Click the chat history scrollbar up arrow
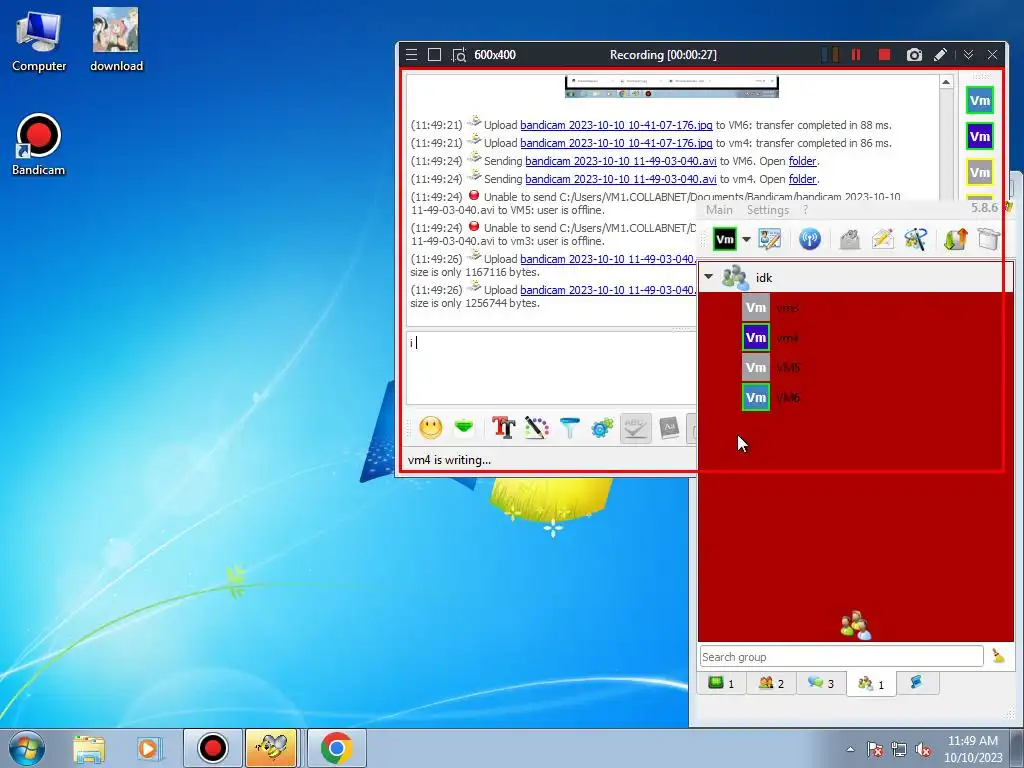This screenshot has height=768, width=1024. pyautogui.click(x=946, y=82)
